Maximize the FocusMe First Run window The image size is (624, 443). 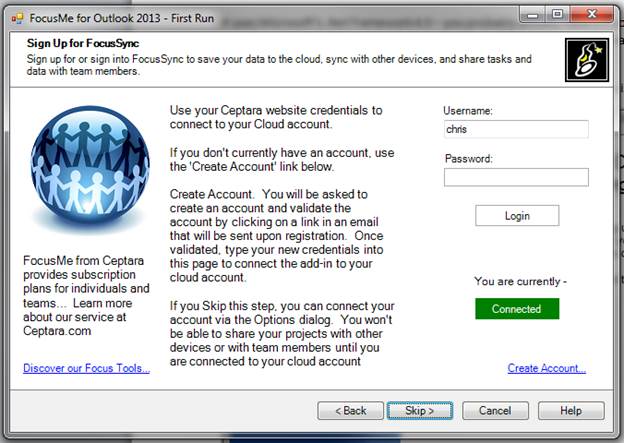click(x=557, y=15)
